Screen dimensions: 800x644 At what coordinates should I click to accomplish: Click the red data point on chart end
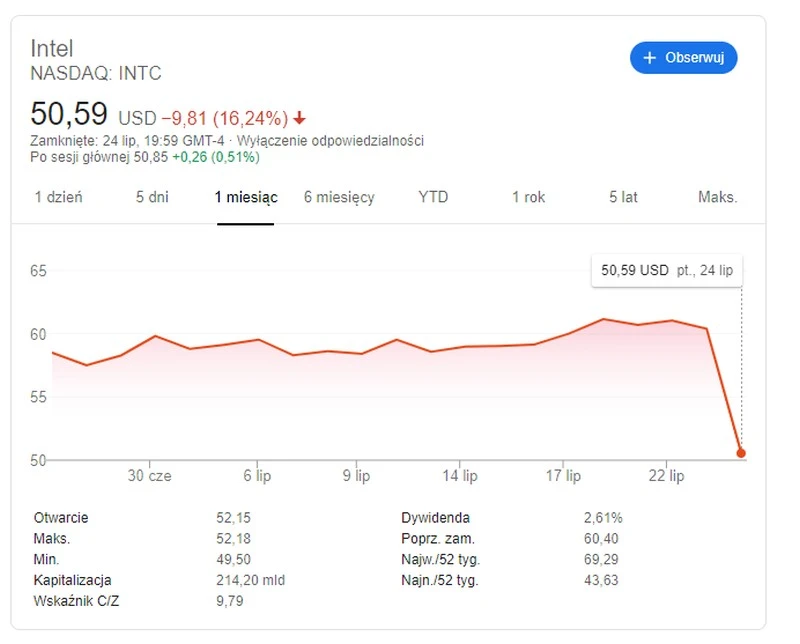pyautogui.click(x=741, y=453)
